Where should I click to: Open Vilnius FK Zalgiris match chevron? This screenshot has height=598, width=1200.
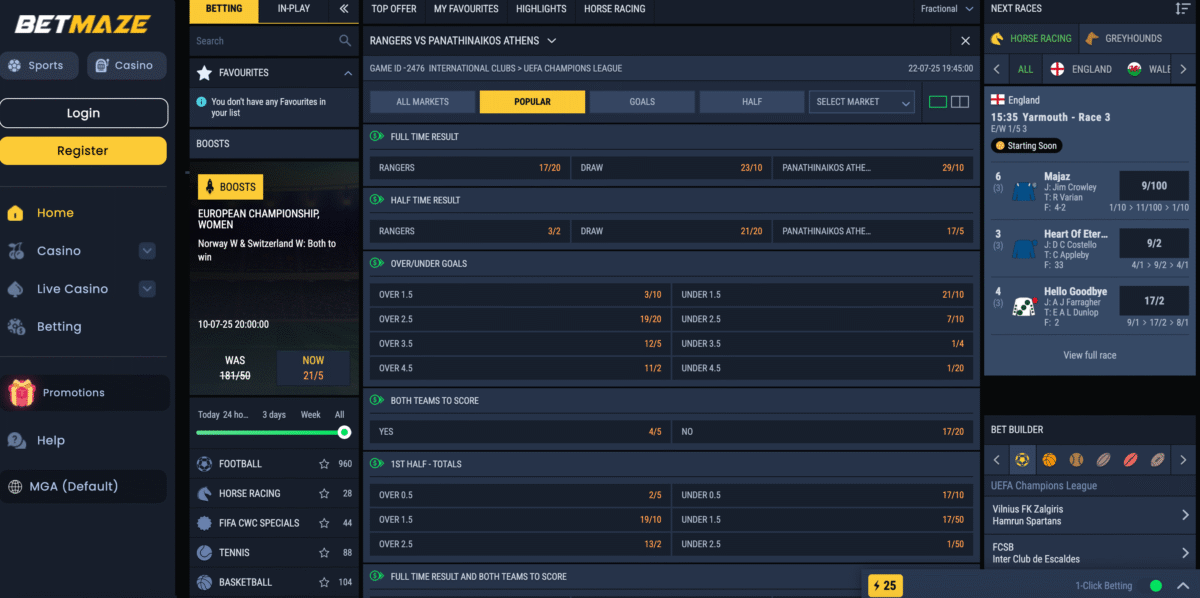1186,515
